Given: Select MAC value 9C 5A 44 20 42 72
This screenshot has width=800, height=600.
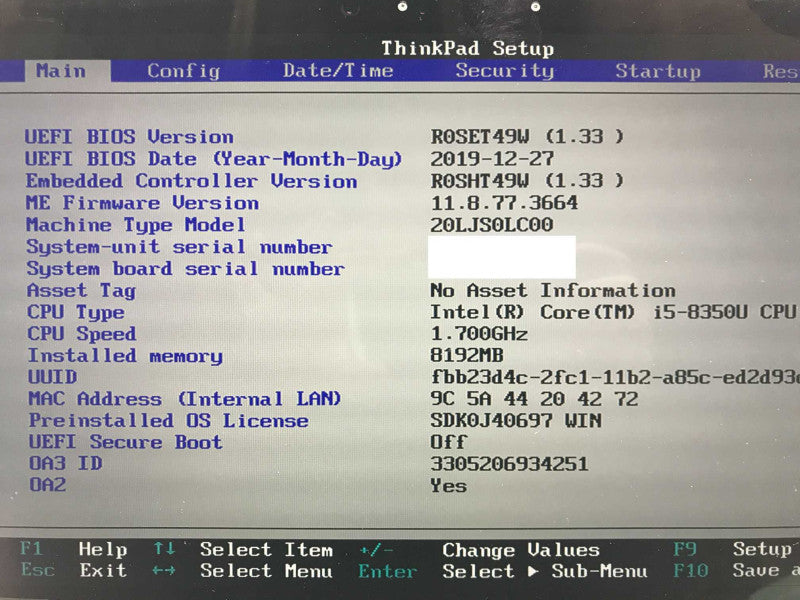Looking at the screenshot, I should pos(534,399).
